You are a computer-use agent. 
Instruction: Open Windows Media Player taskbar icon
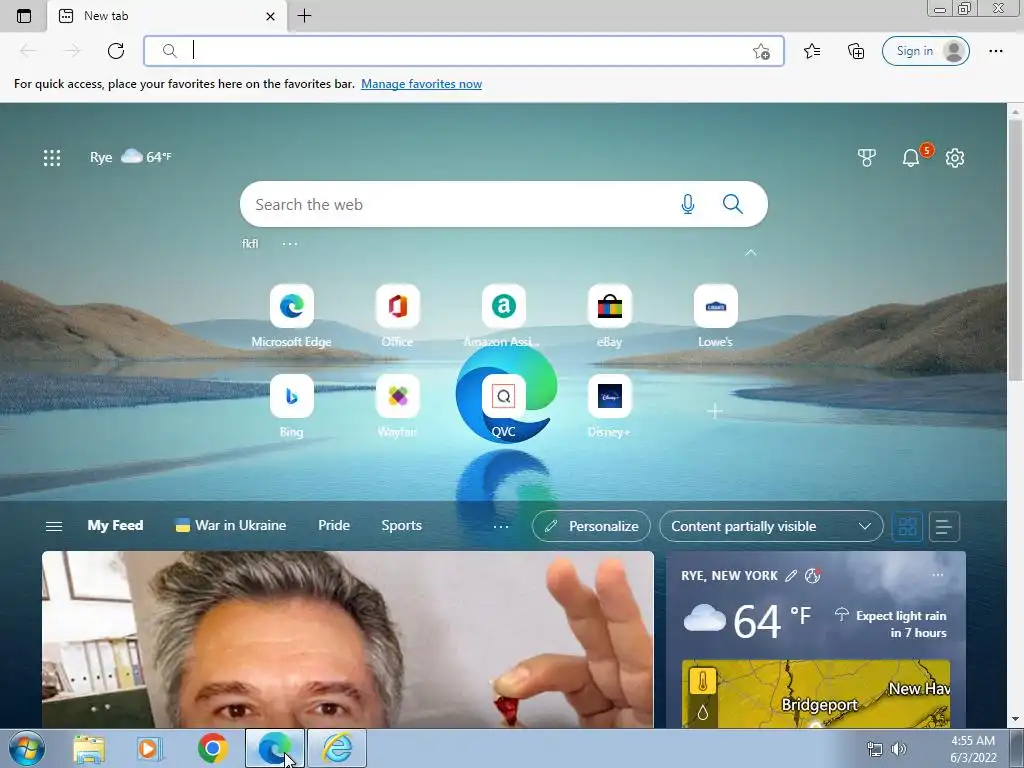pos(150,748)
